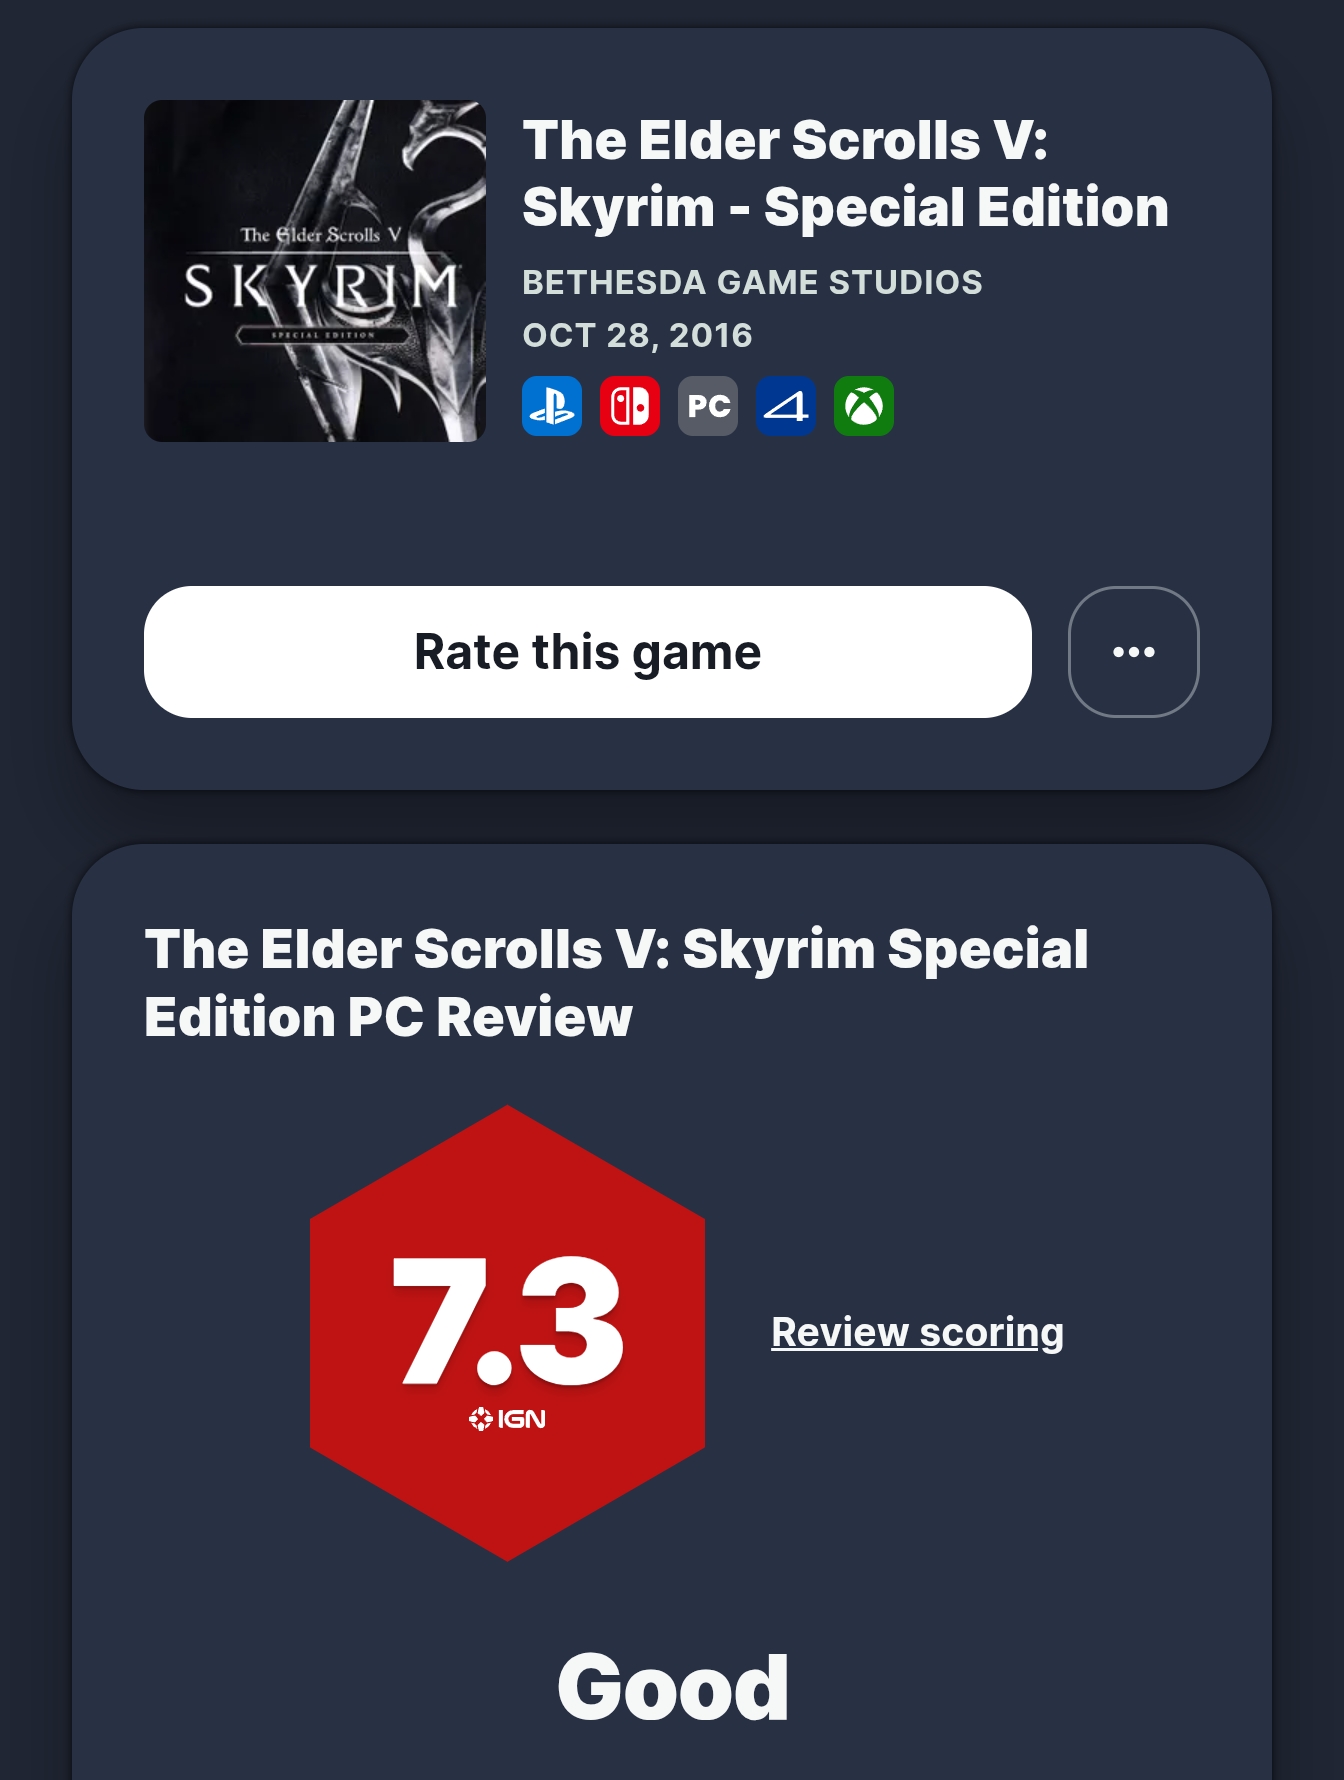Screen dimensions: 1344x1780
Task: Click the Bethesda Game Studios developer name
Action: 752,282
